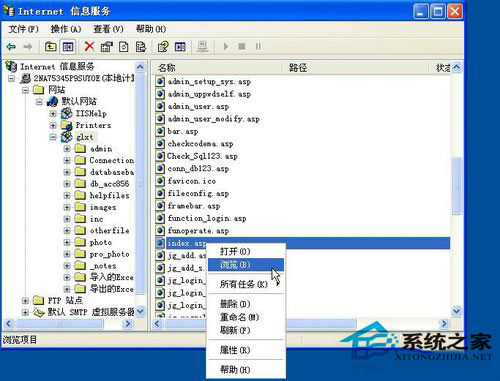Expand the images folder node
Image resolution: width=500 pixels, height=381 pixels.
67,207
